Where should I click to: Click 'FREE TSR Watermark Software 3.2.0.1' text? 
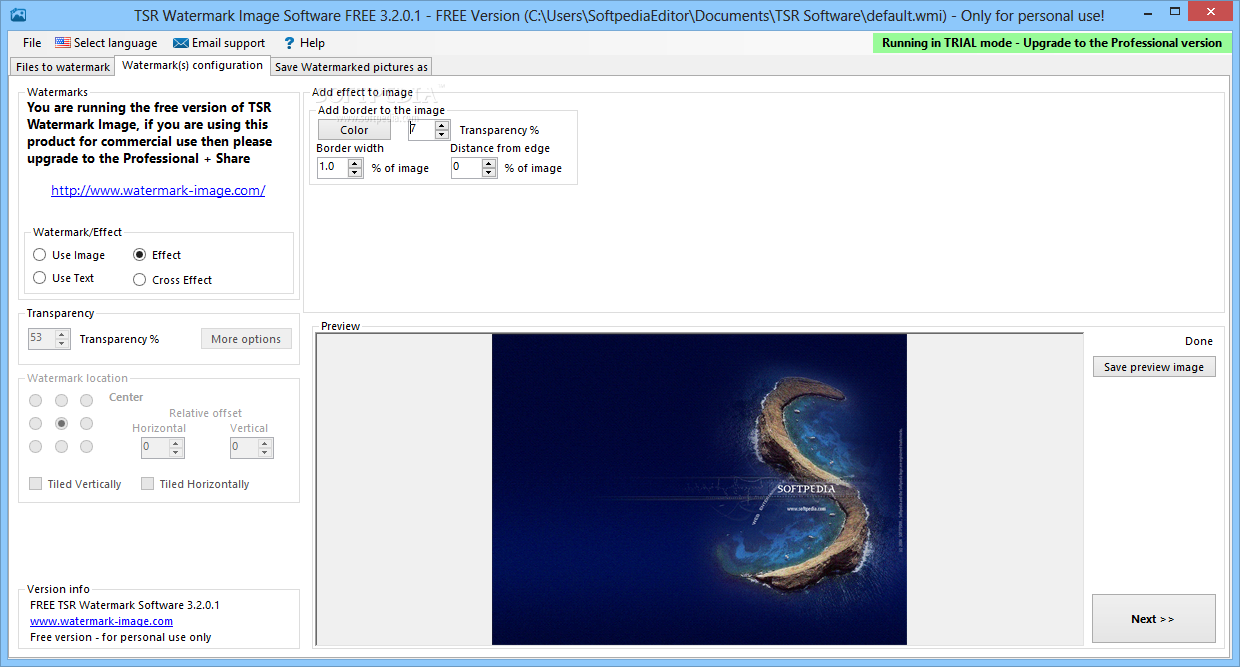point(125,605)
